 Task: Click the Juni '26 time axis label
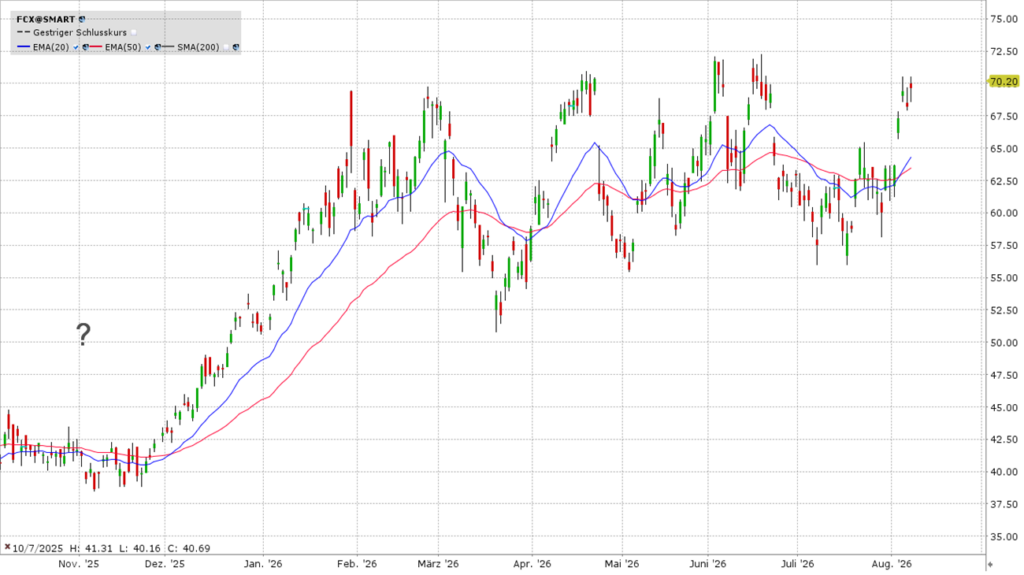[x=708, y=564]
